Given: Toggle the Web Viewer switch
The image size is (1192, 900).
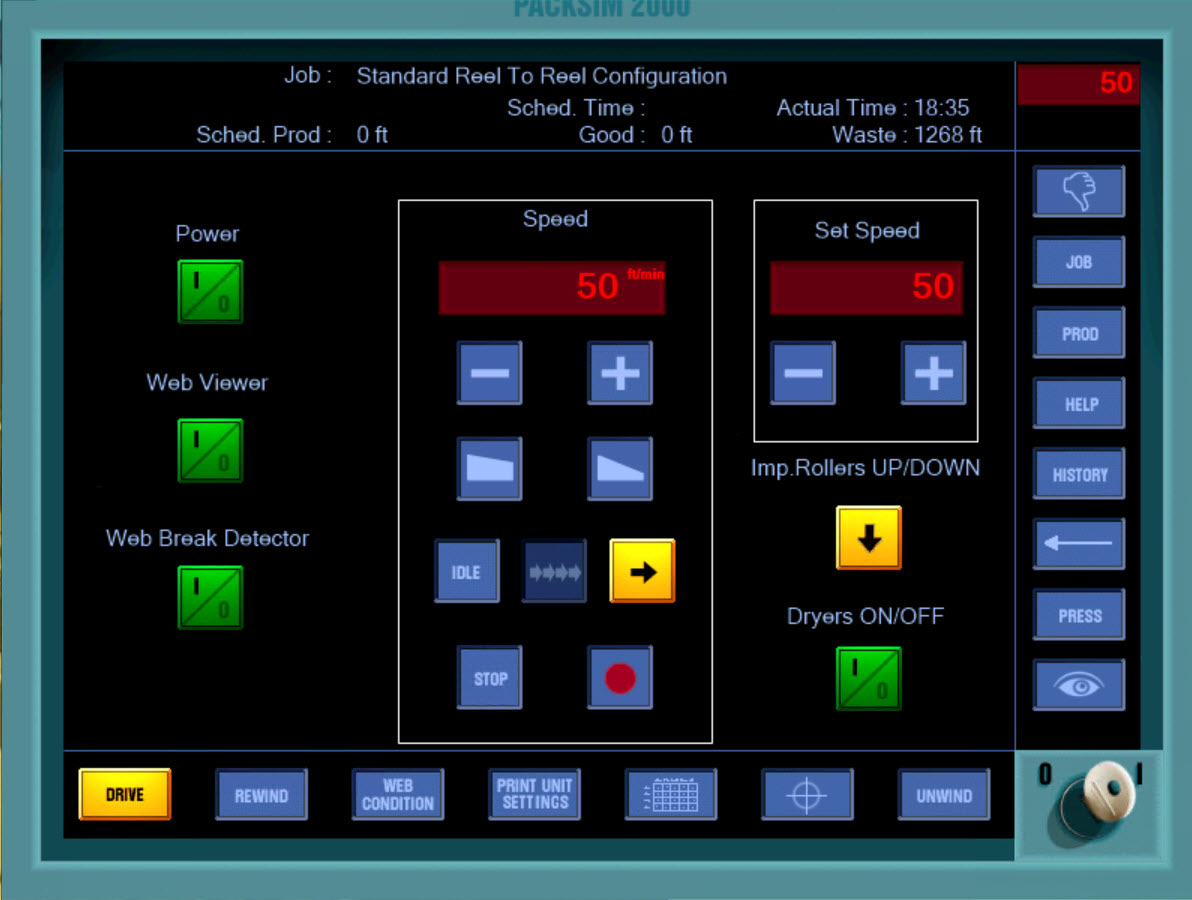Looking at the screenshot, I should tap(210, 450).
